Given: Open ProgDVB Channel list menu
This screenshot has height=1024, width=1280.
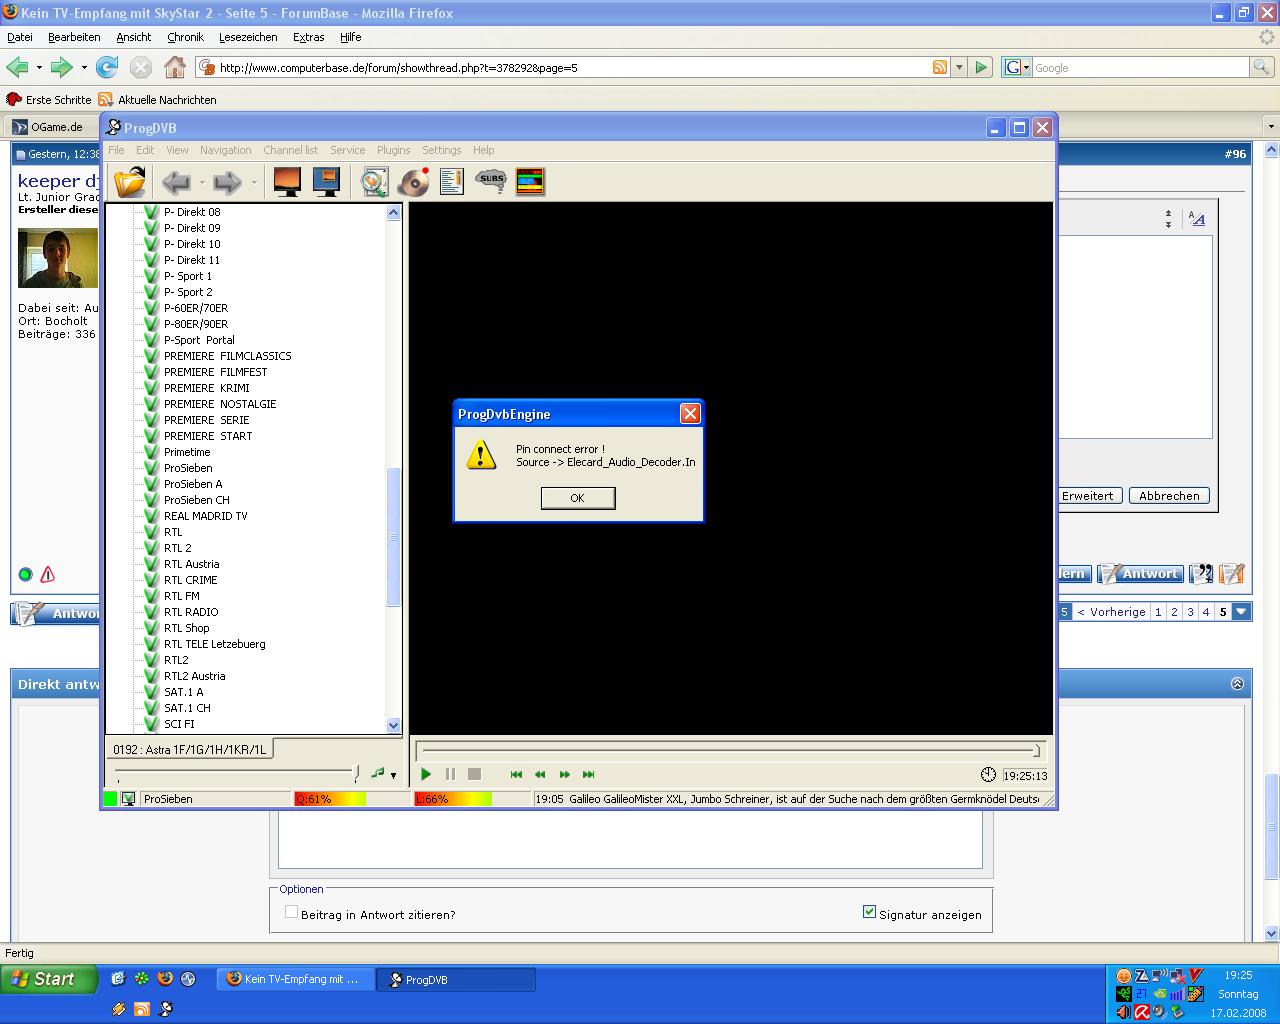Looking at the screenshot, I should [x=291, y=150].
